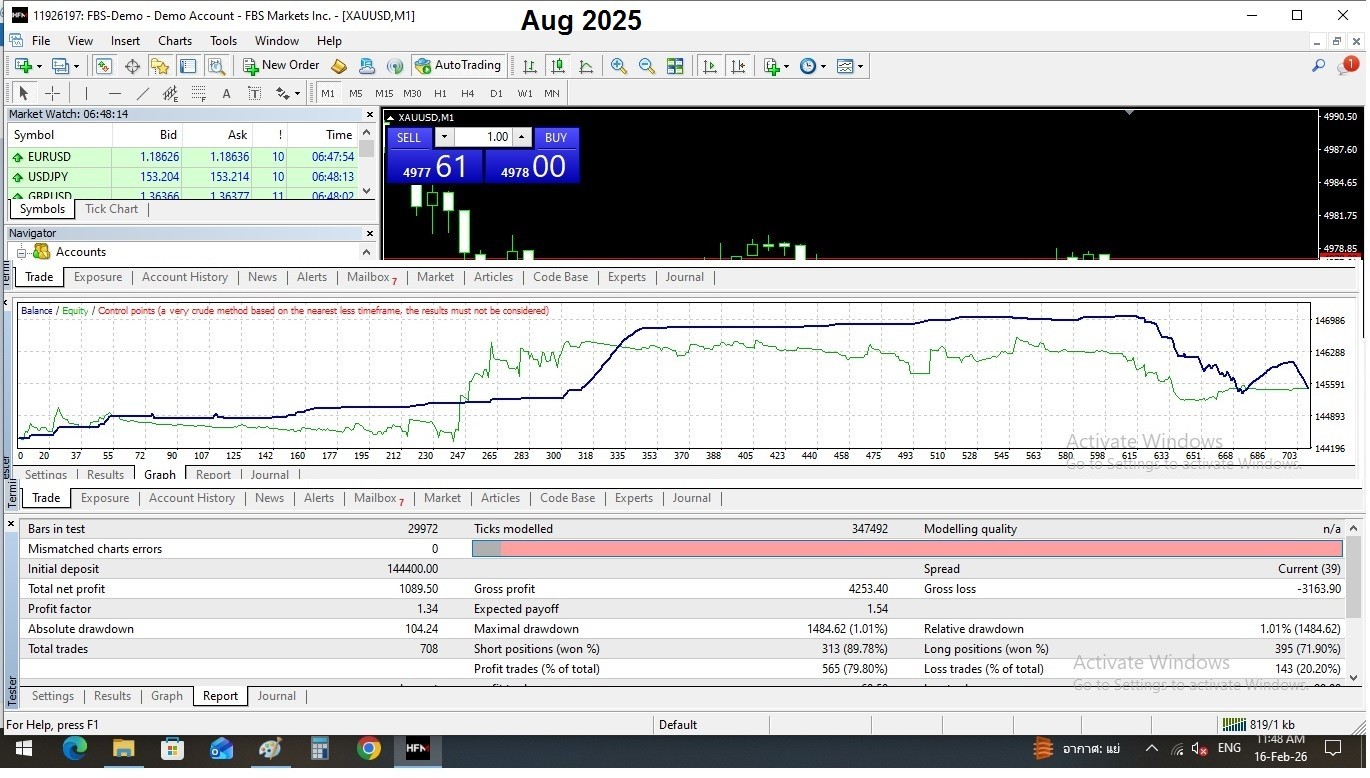Zoom out on the chart
This screenshot has width=1370, height=778.
coord(647,66)
